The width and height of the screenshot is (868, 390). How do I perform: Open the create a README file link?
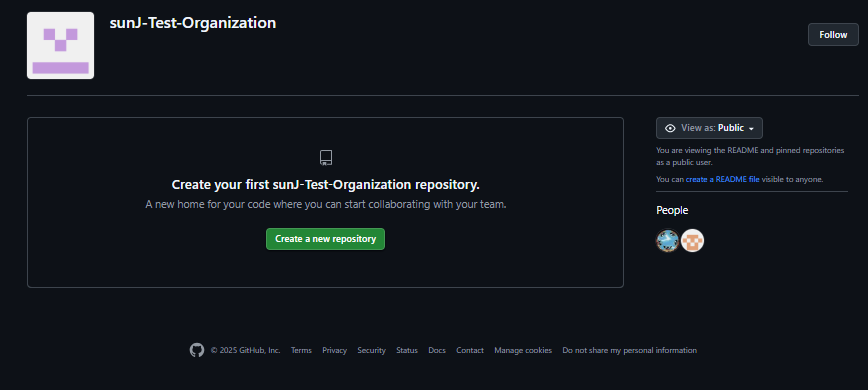[x=722, y=179]
